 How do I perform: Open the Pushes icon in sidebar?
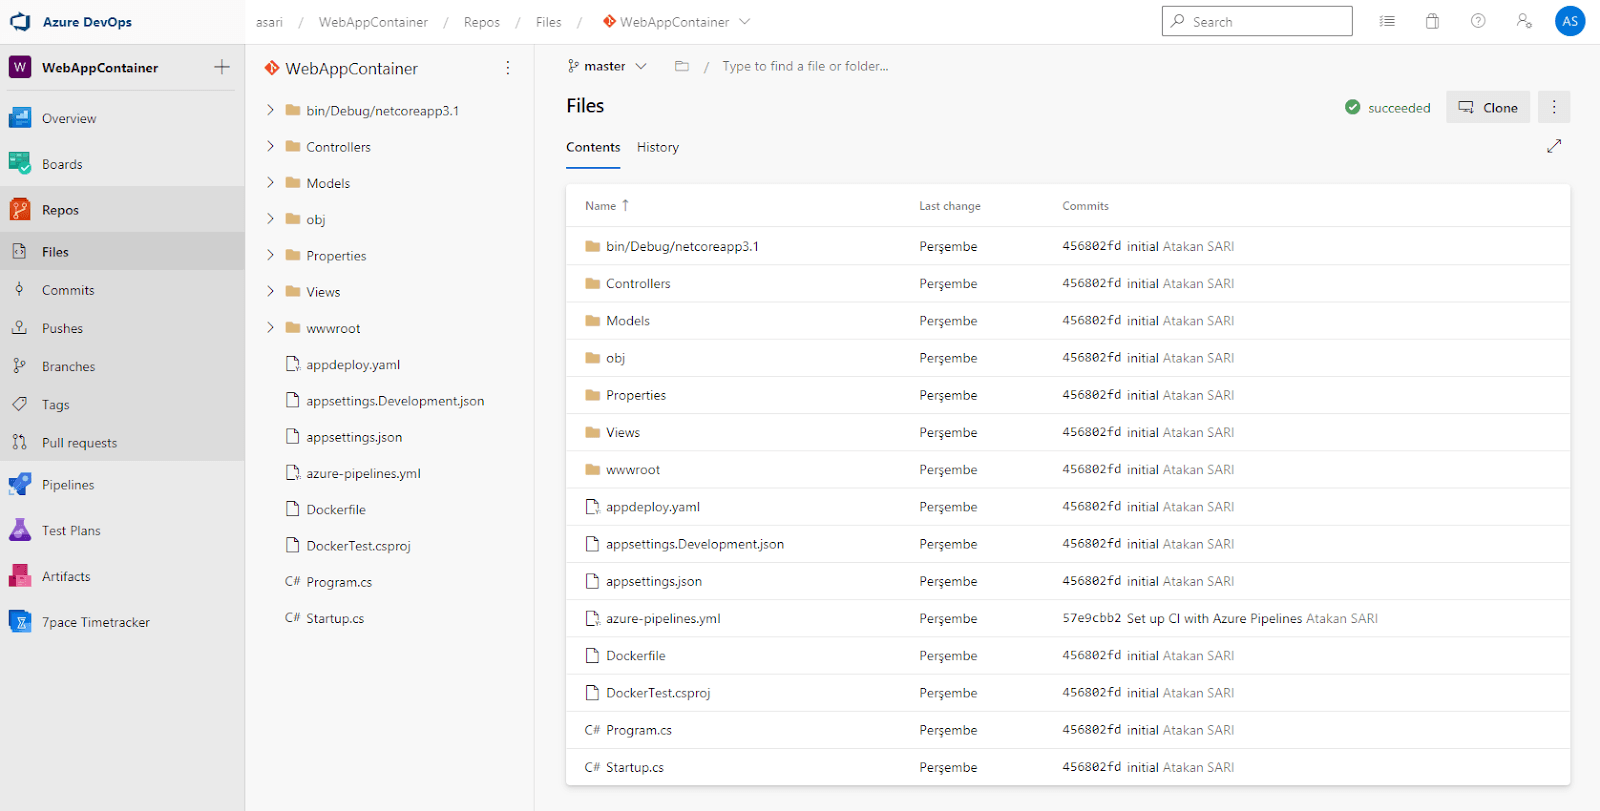pyautogui.click(x=19, y=327)
